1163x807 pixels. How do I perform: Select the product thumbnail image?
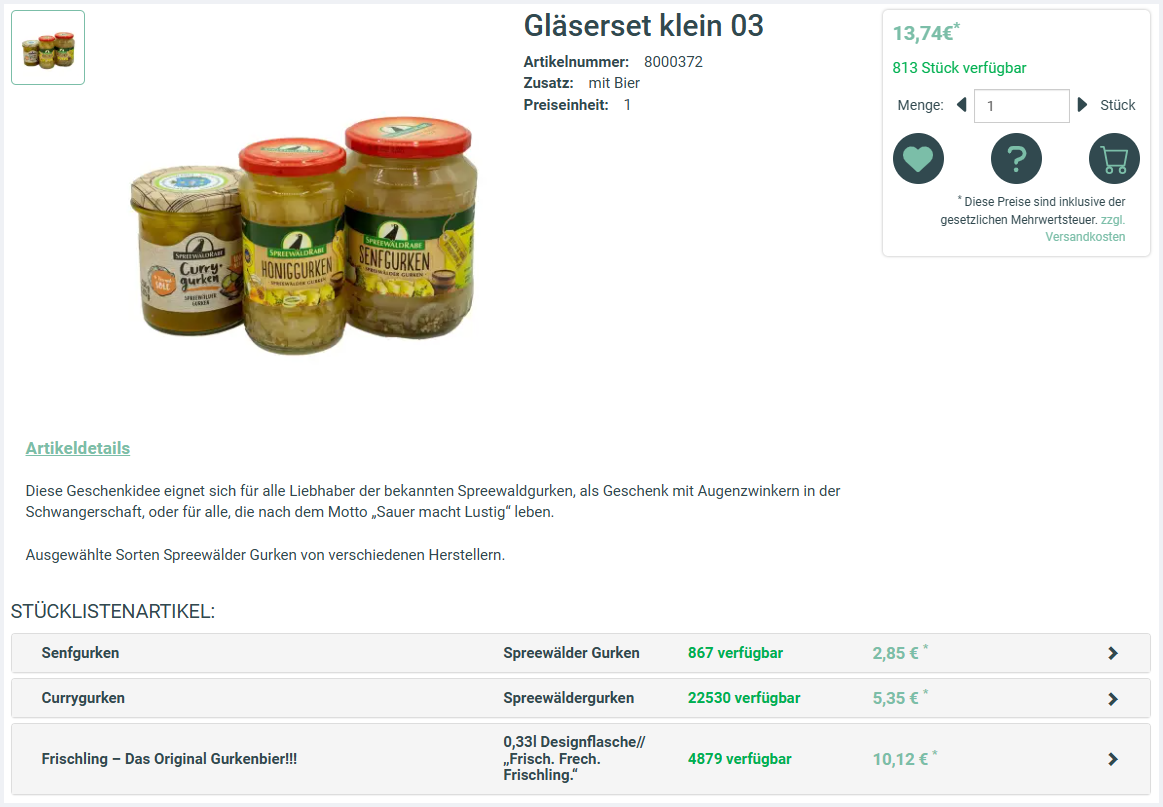[48, 47]
